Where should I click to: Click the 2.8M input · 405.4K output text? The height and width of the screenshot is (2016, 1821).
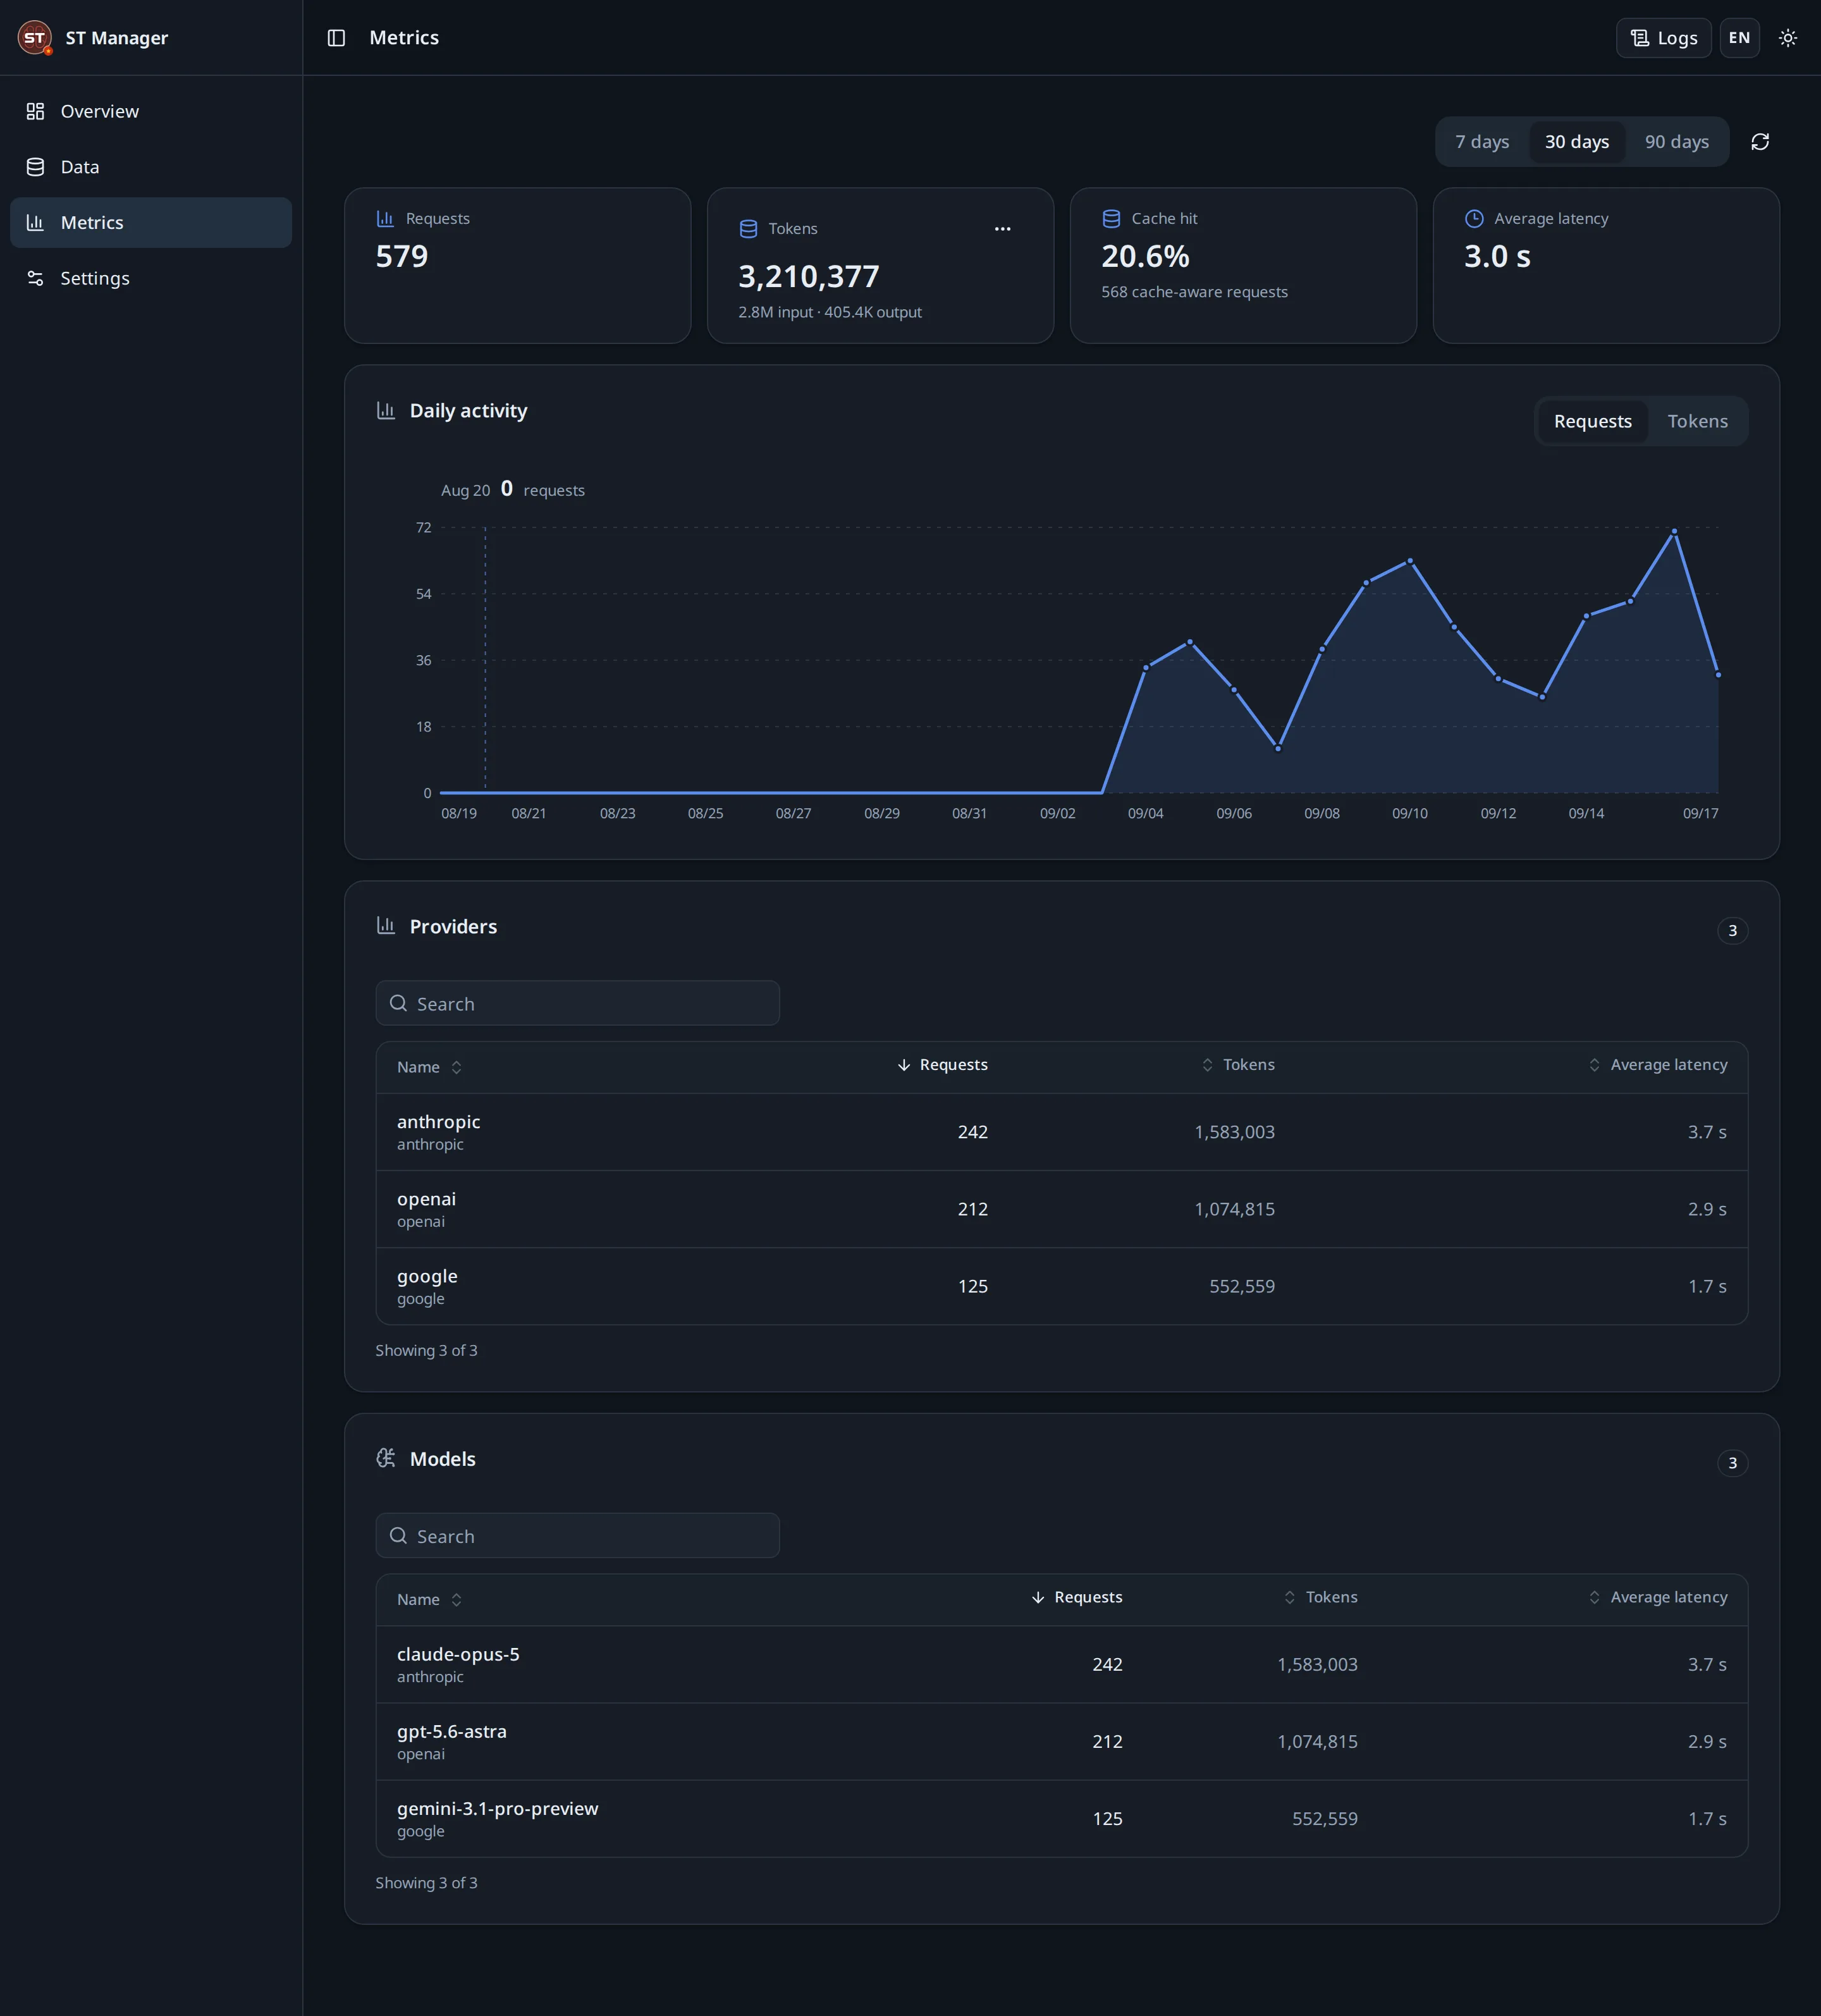coord(829,312)
